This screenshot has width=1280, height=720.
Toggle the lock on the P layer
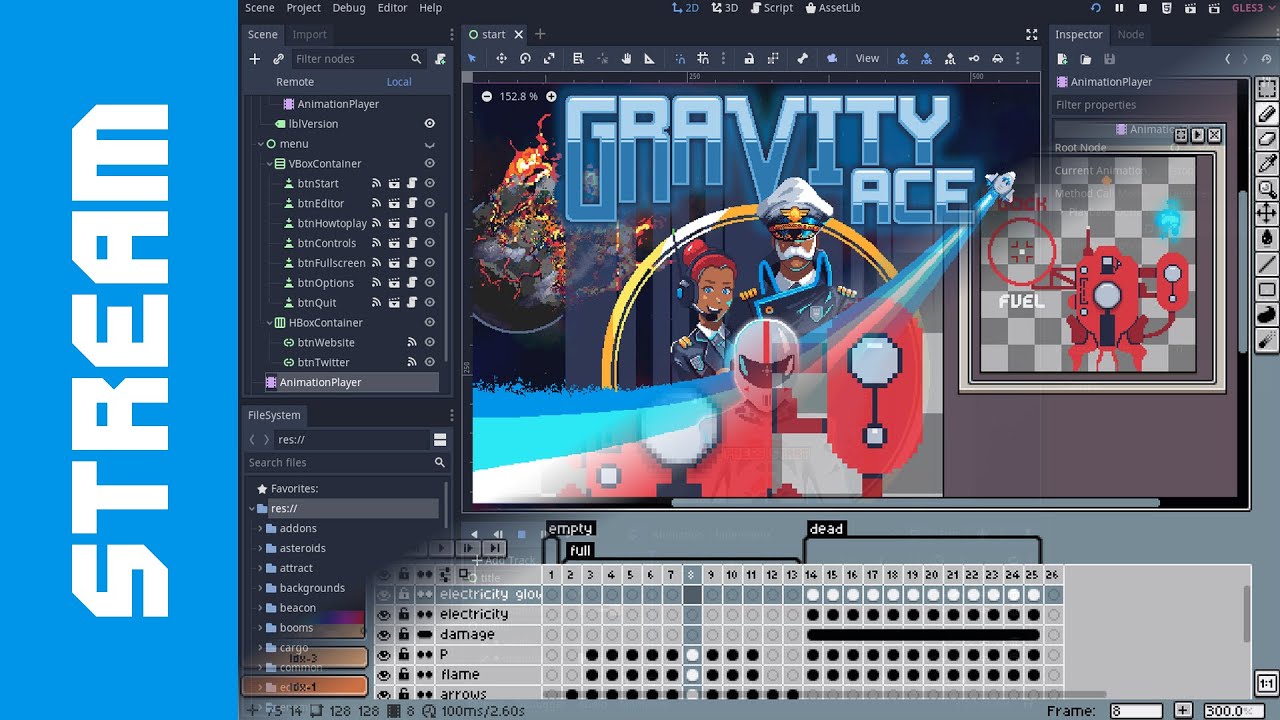coord(404,654)
